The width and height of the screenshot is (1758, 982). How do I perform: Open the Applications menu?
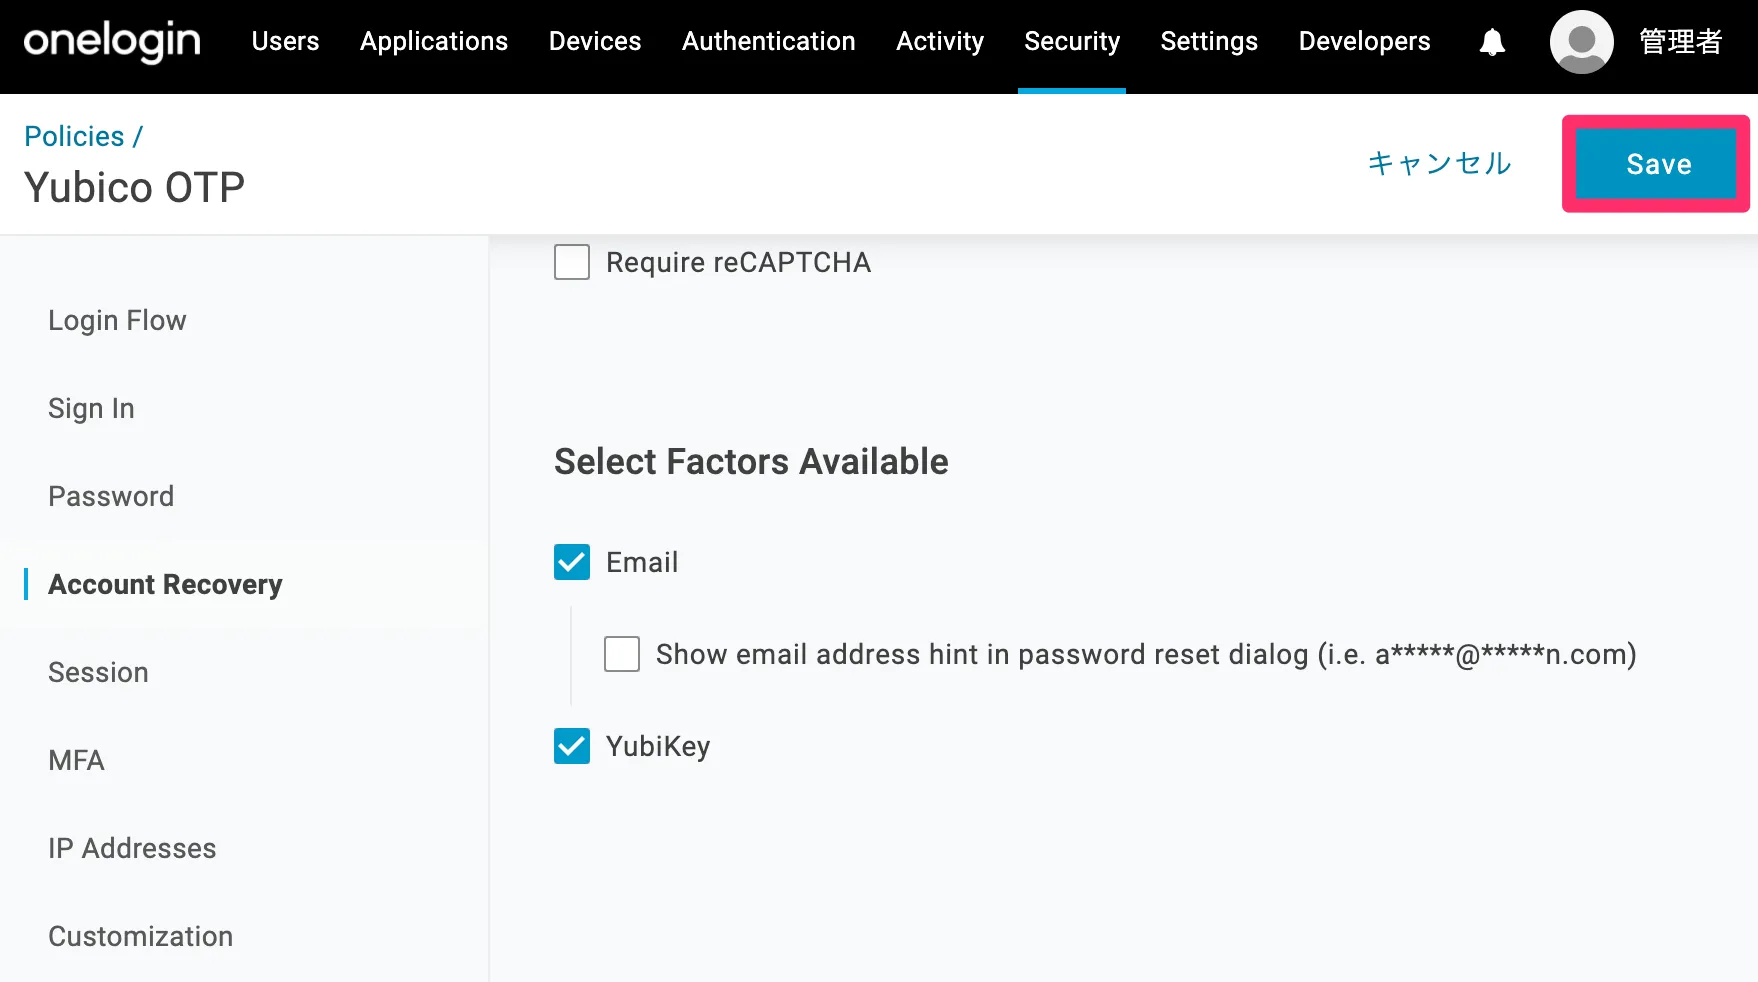pos(434,41)
